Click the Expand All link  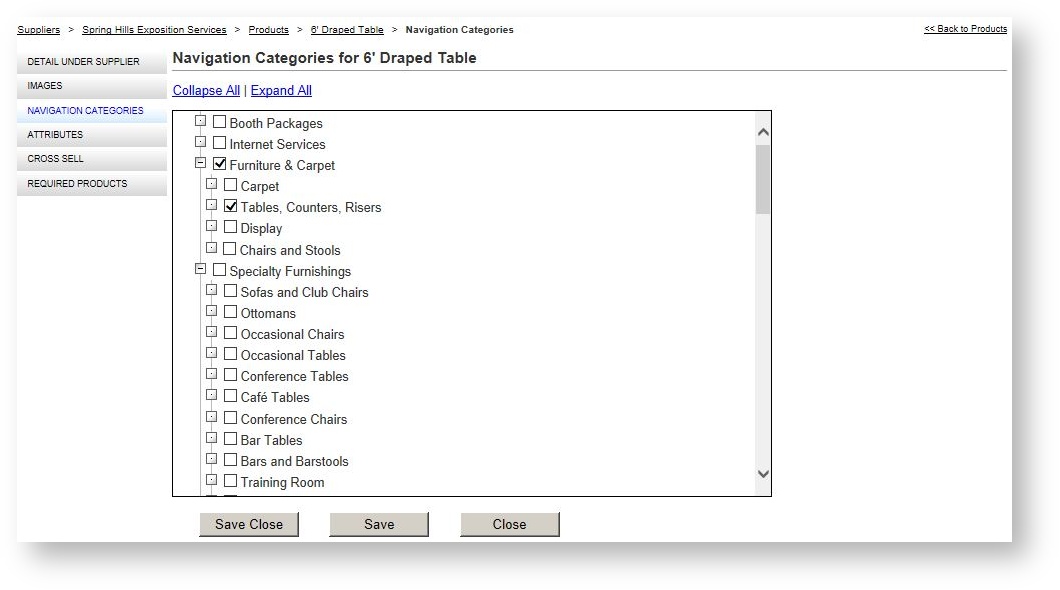(x=281, y=90)
